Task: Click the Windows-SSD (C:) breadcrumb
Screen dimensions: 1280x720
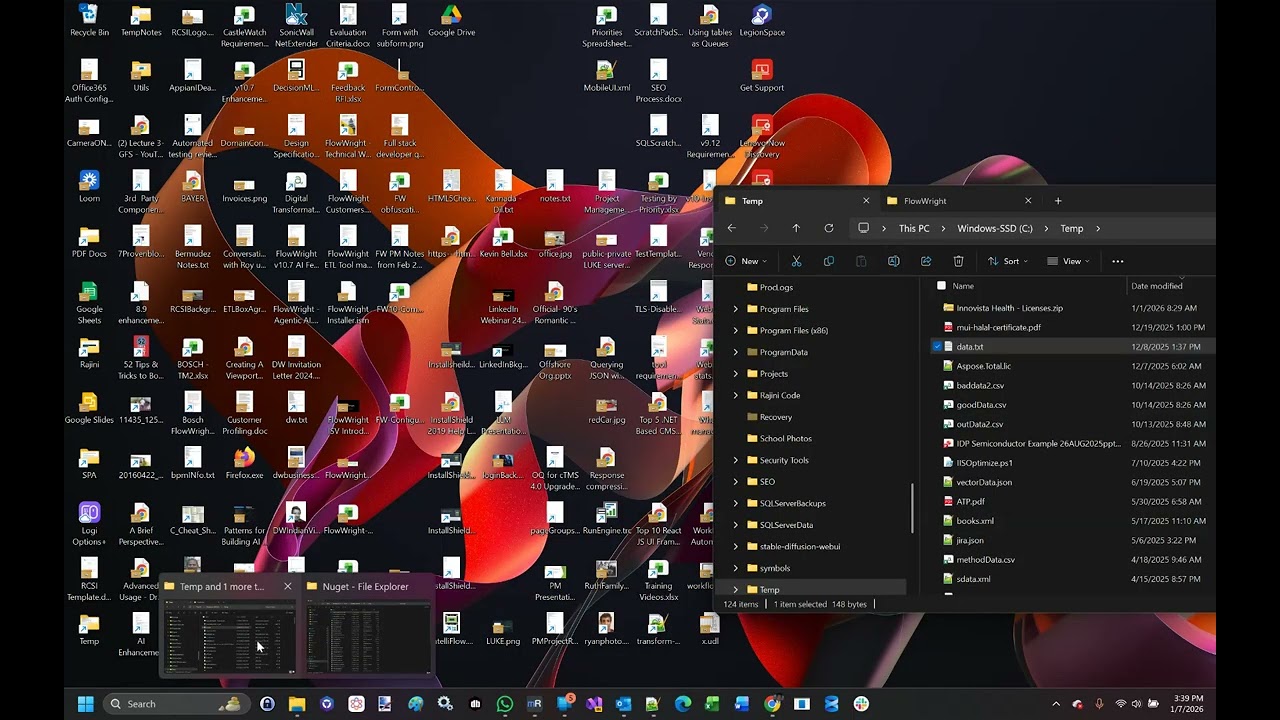Action: coord(995,228)
